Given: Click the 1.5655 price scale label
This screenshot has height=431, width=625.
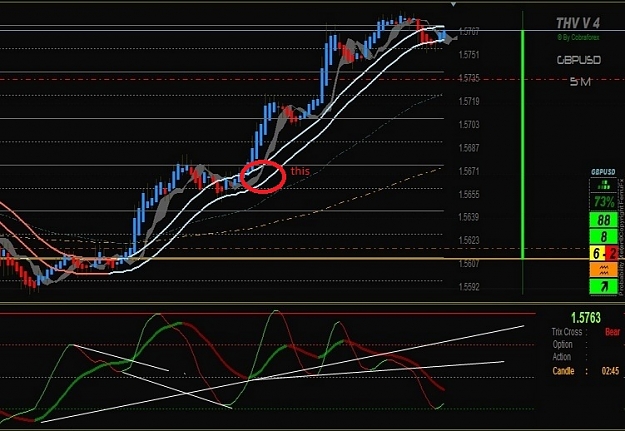Looking at the screenshot, I should [469, 194].
